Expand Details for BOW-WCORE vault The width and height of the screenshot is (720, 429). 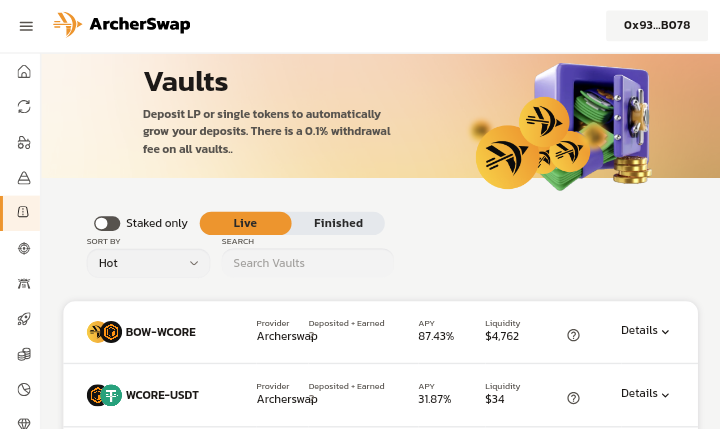click(x=644, y=331)
